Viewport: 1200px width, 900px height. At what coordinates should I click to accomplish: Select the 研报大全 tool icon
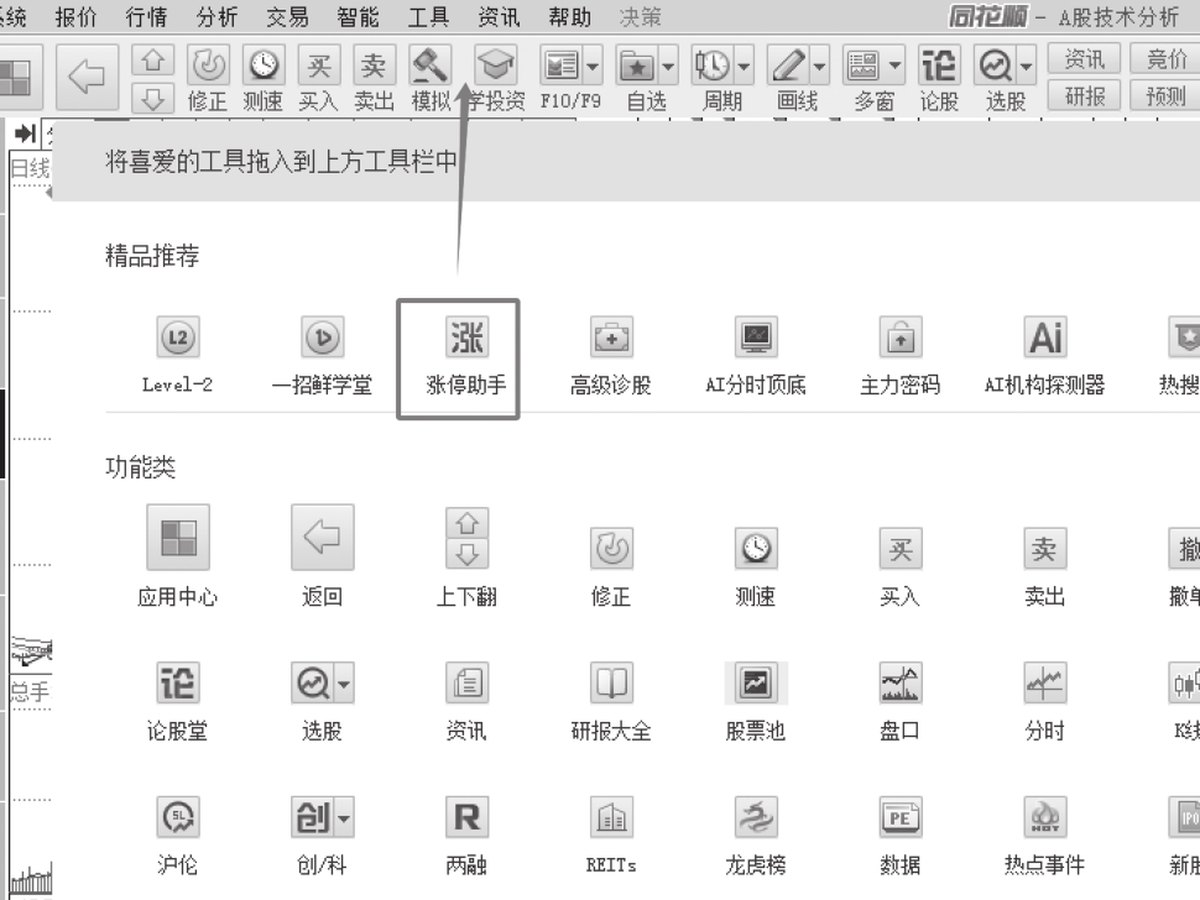pos(611,683)
